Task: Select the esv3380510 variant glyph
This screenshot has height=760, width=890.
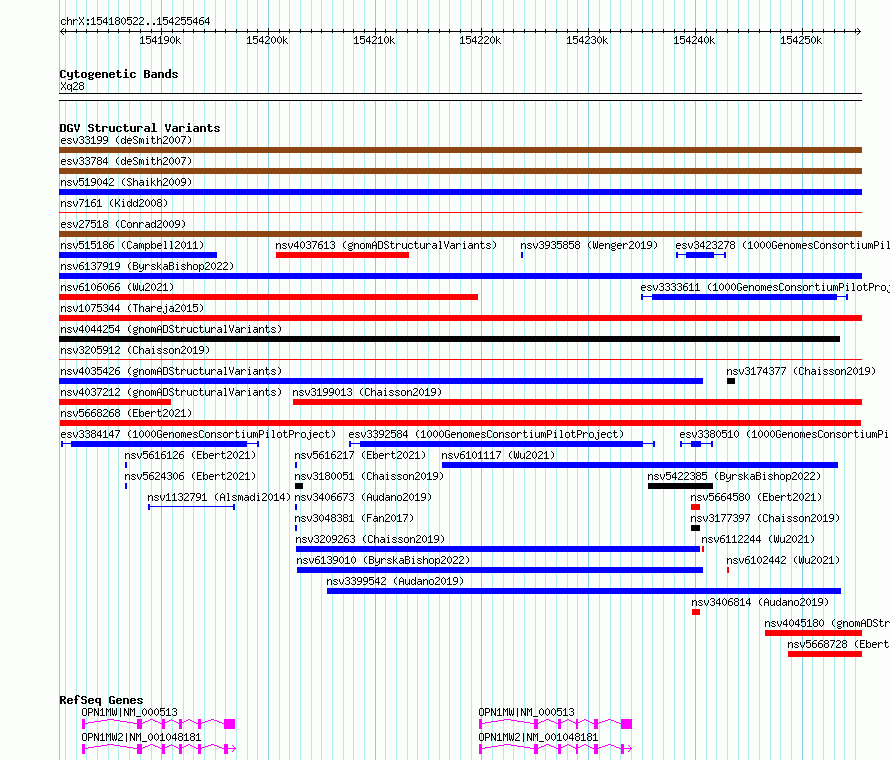Action: click(x=696, y=444)
